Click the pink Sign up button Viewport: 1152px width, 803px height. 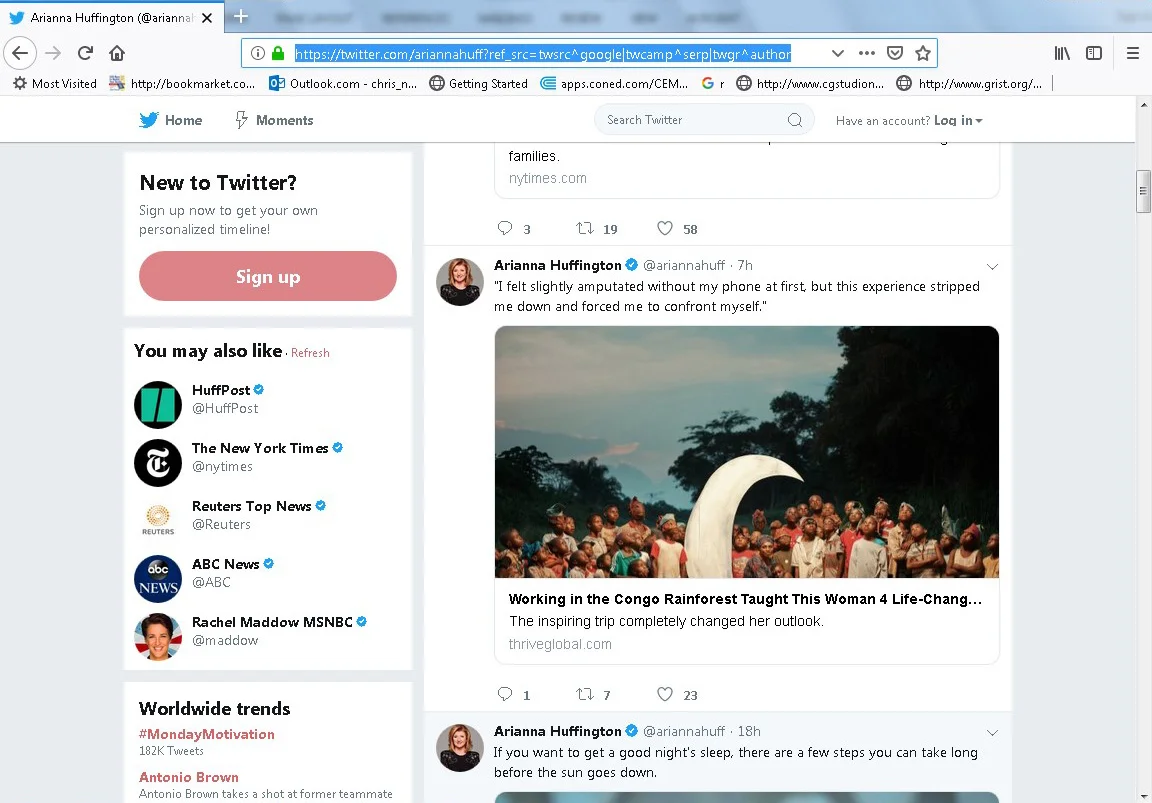coord(267,276)
